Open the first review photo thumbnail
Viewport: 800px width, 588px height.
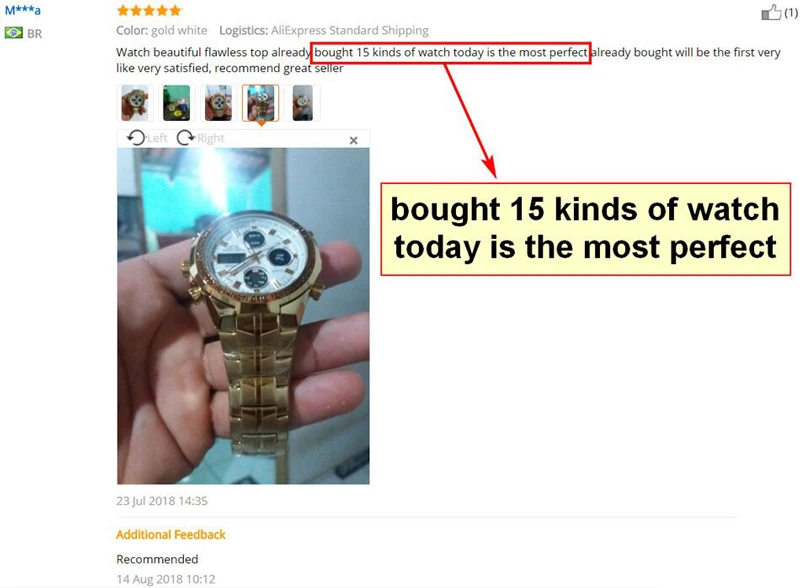click(x=135, y=103)
